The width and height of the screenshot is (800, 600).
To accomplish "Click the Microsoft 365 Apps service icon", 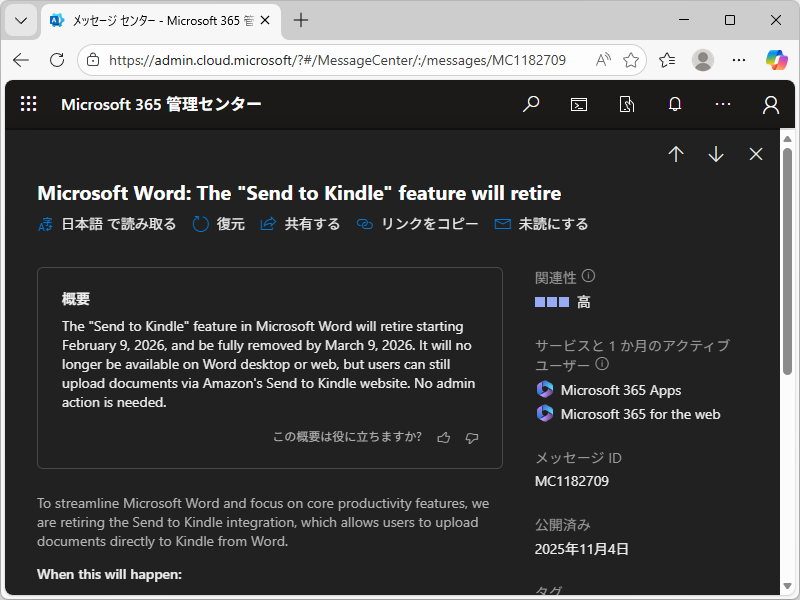I will pyautogui.click(x=544, y=390).
